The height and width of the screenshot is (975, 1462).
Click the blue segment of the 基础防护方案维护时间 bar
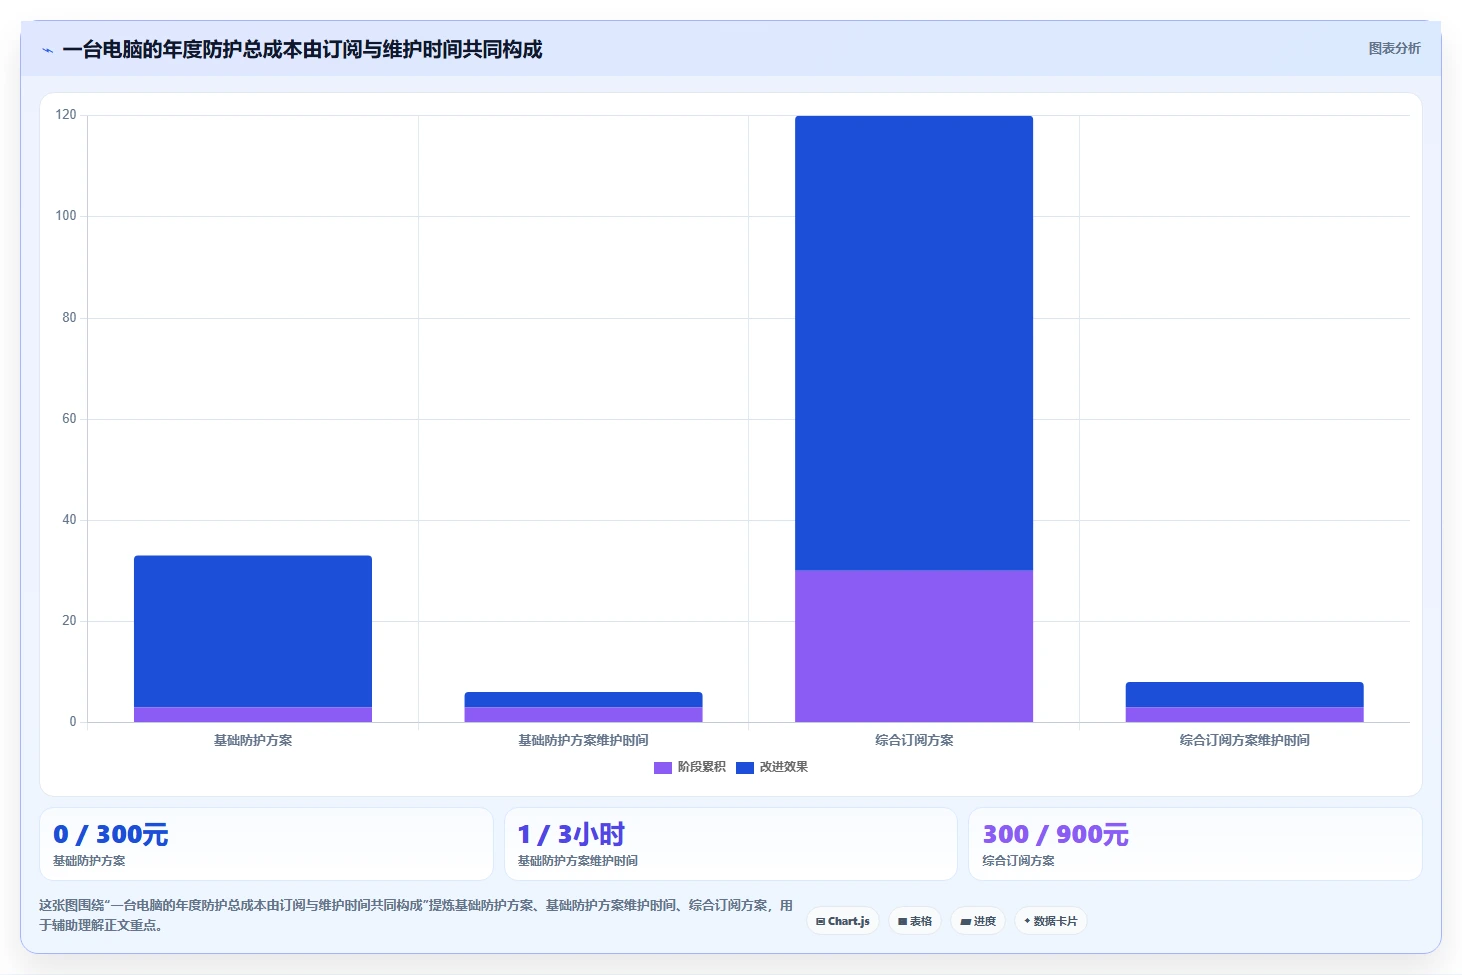coord(583,699)
